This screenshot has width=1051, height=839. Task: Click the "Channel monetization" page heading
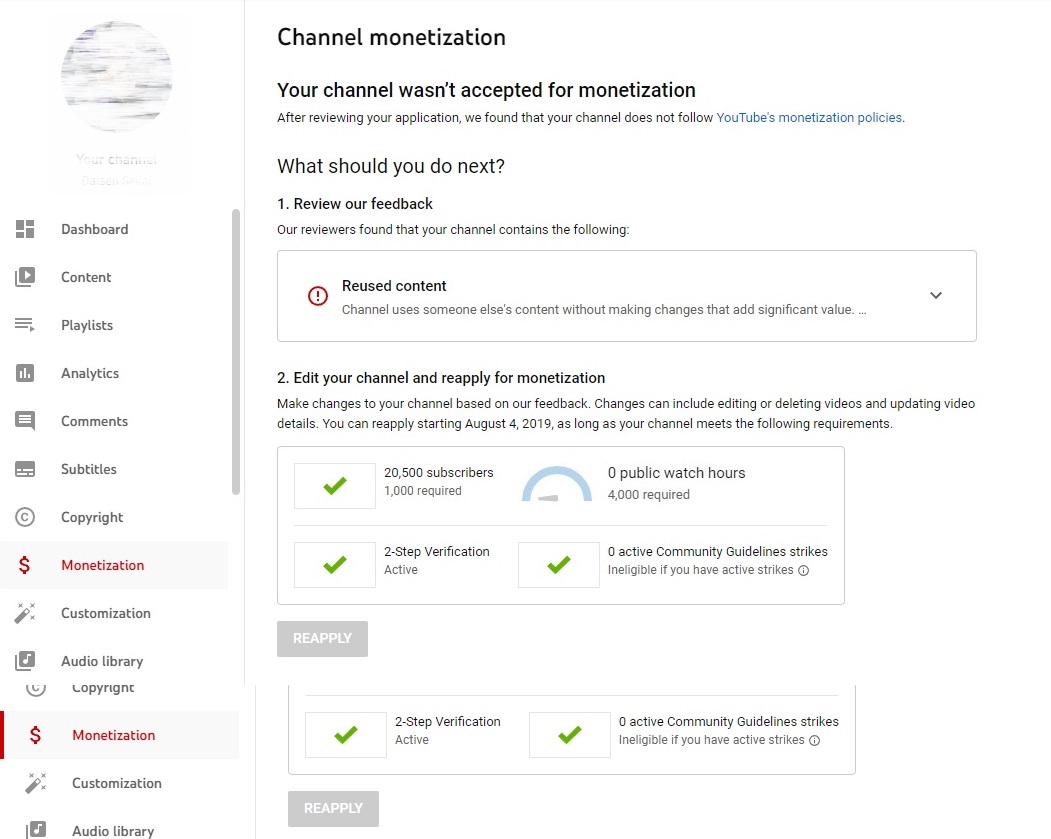(391, 38)
